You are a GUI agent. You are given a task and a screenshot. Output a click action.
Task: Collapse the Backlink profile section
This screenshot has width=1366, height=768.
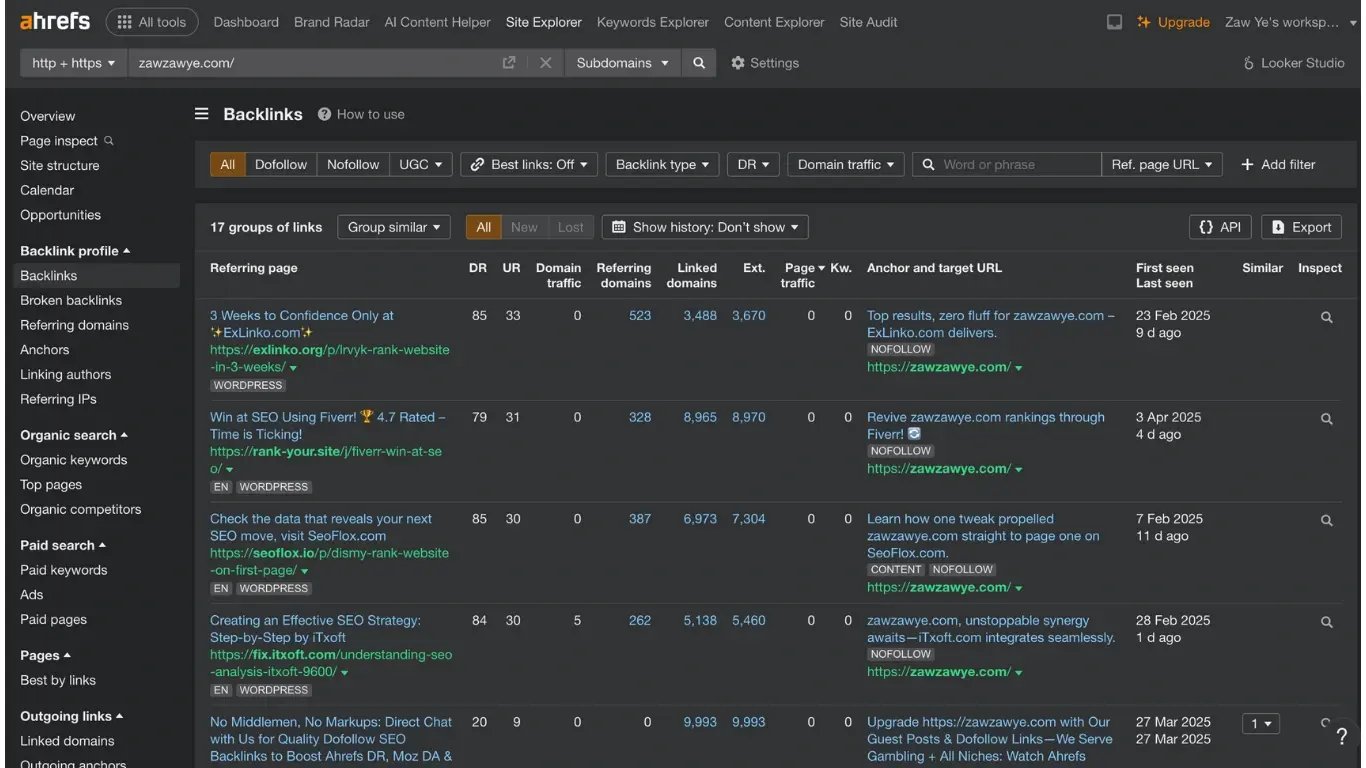pyautogui.click(x=75, y=251)
